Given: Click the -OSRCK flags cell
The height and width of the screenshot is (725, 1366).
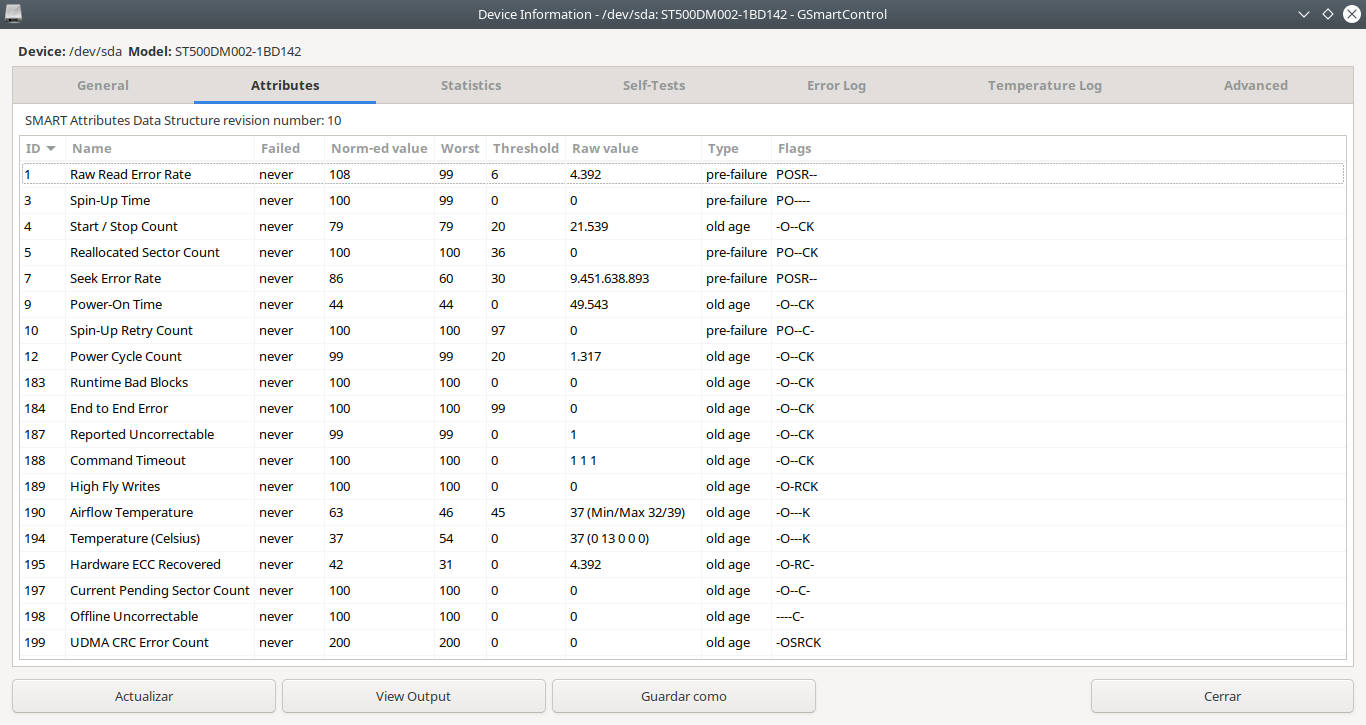Looking at the screenshot, I should pos(798,642).
